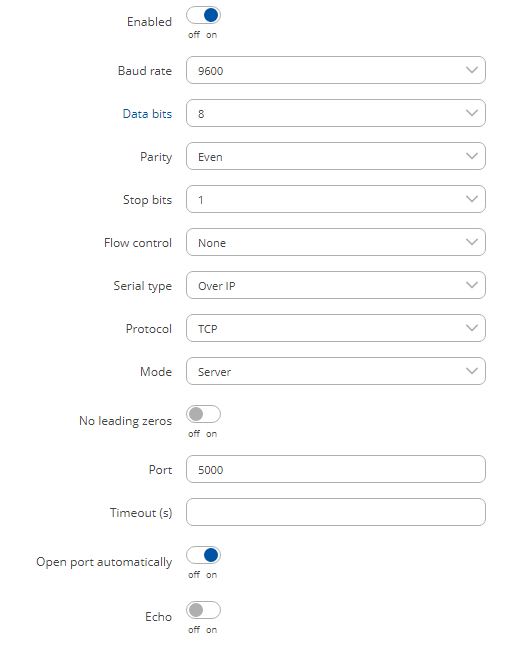Expand the Flow control dropdown
Viewport: 515px width, 646px height.
point(336,242)
